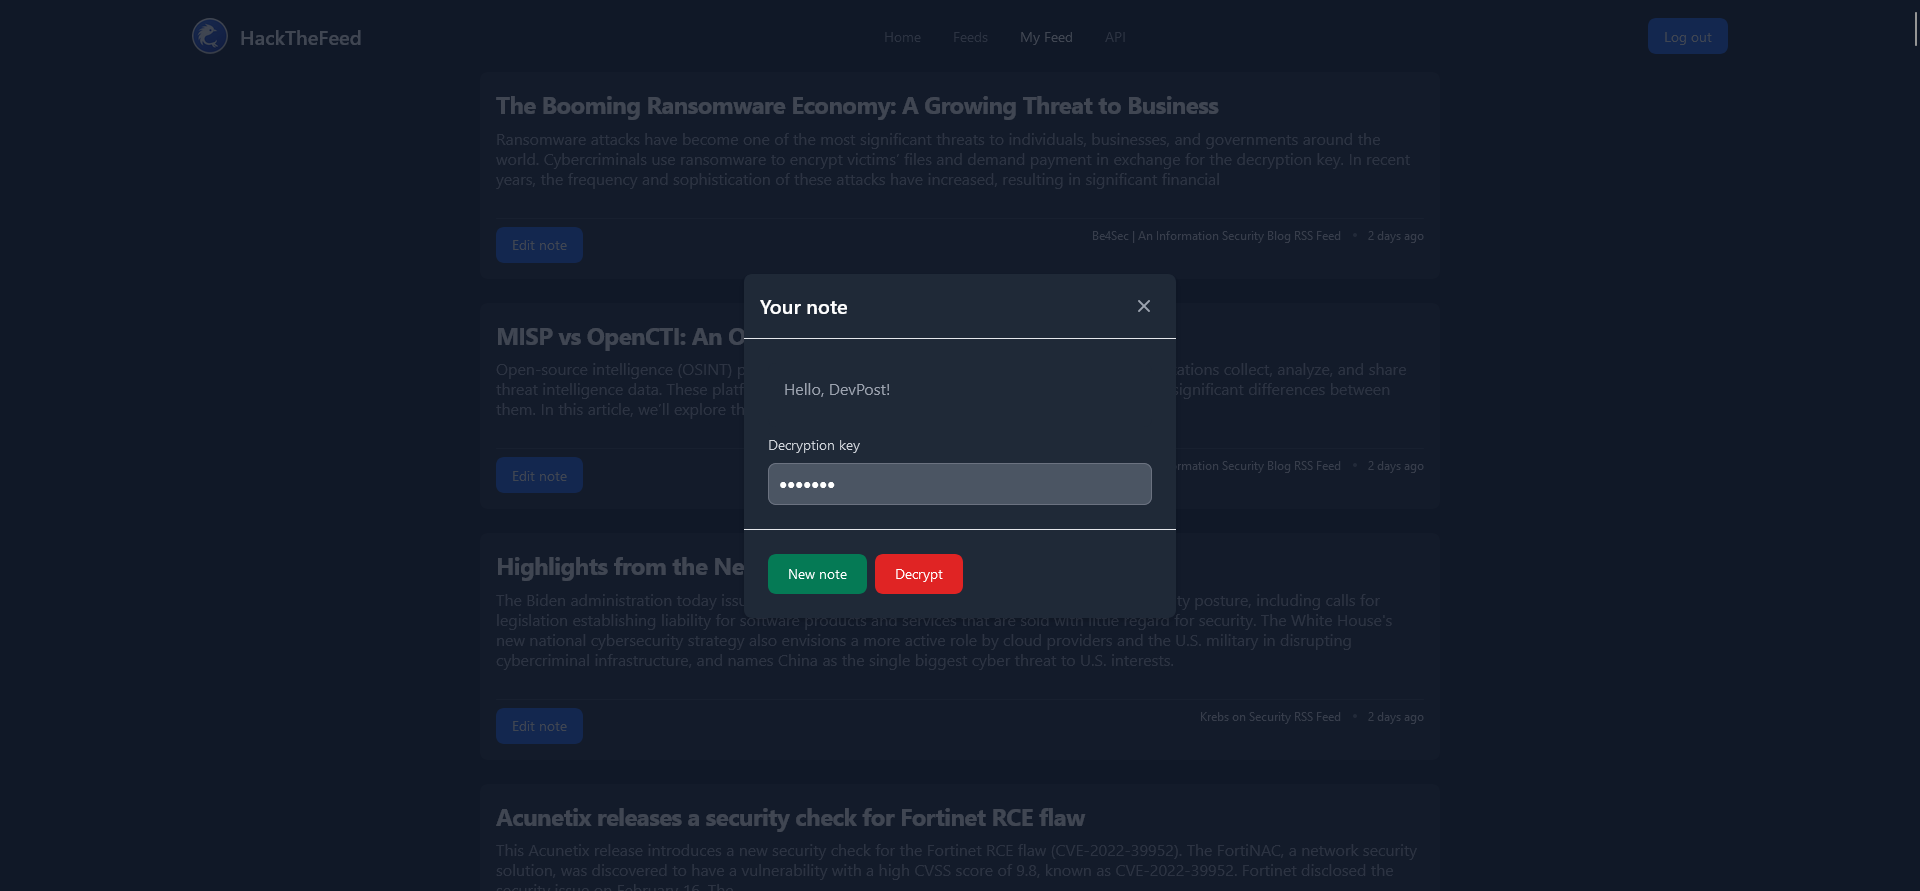Image resolution: width=1920 pixels, height=891 pixels.
Task: Open the Acunetix Fortinet RCE flaw headline
Action: point(790,818)
